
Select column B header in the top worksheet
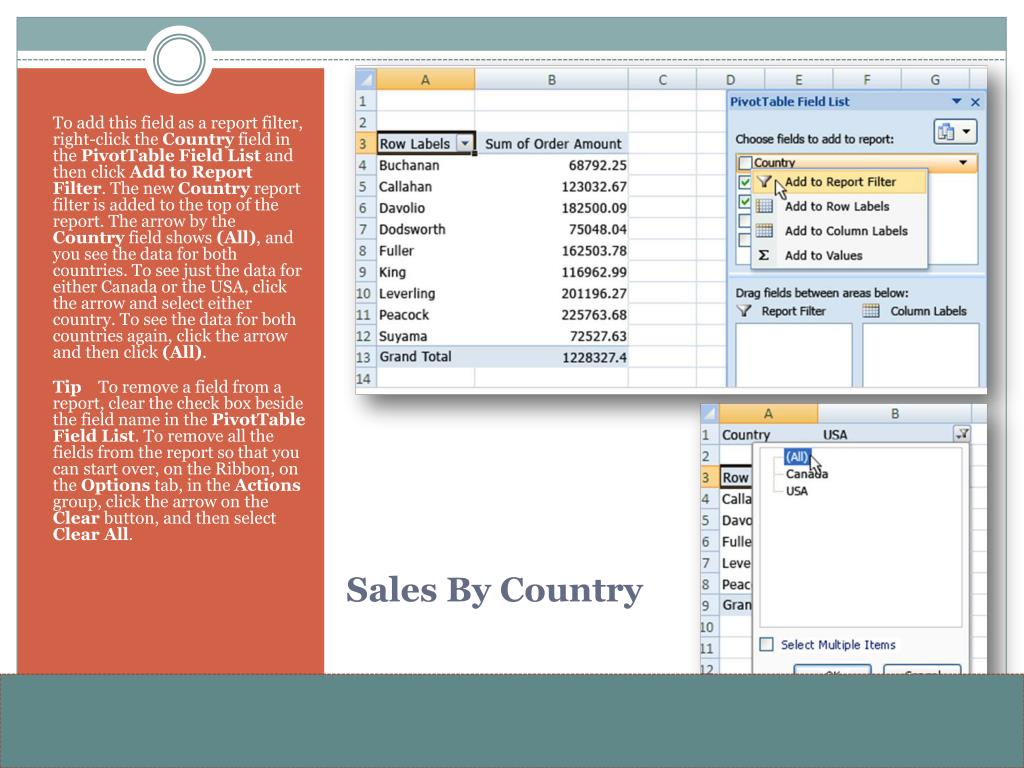[551, 80]
